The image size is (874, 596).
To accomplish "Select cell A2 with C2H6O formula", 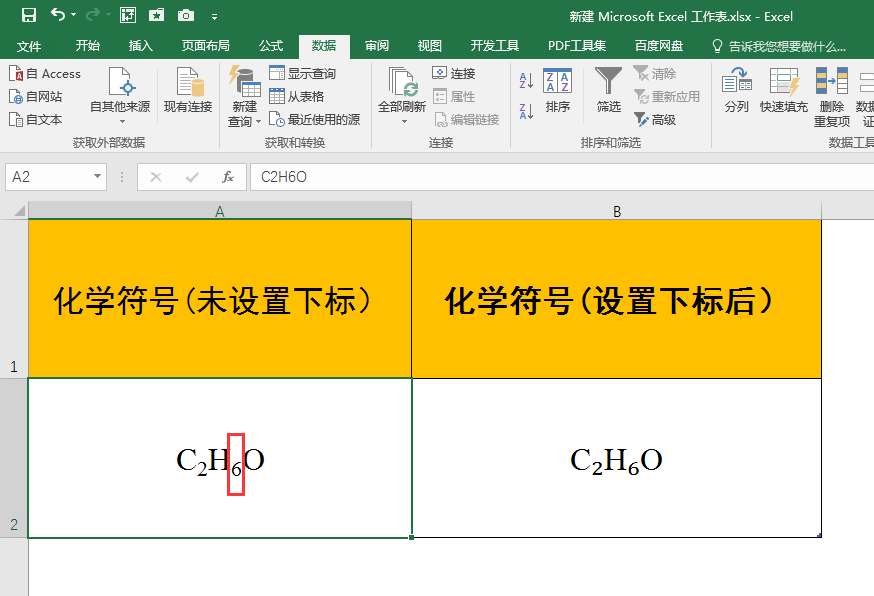I will [220, 458].
